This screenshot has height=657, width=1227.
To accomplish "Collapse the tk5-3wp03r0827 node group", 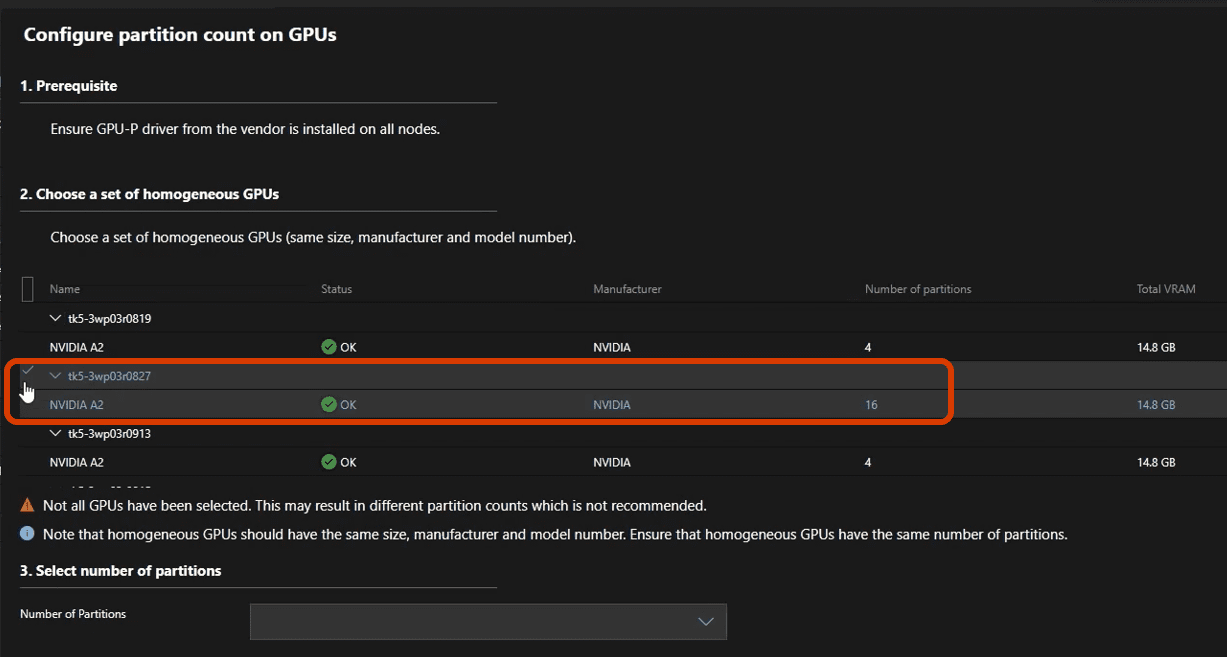I will tap(55, 376).
